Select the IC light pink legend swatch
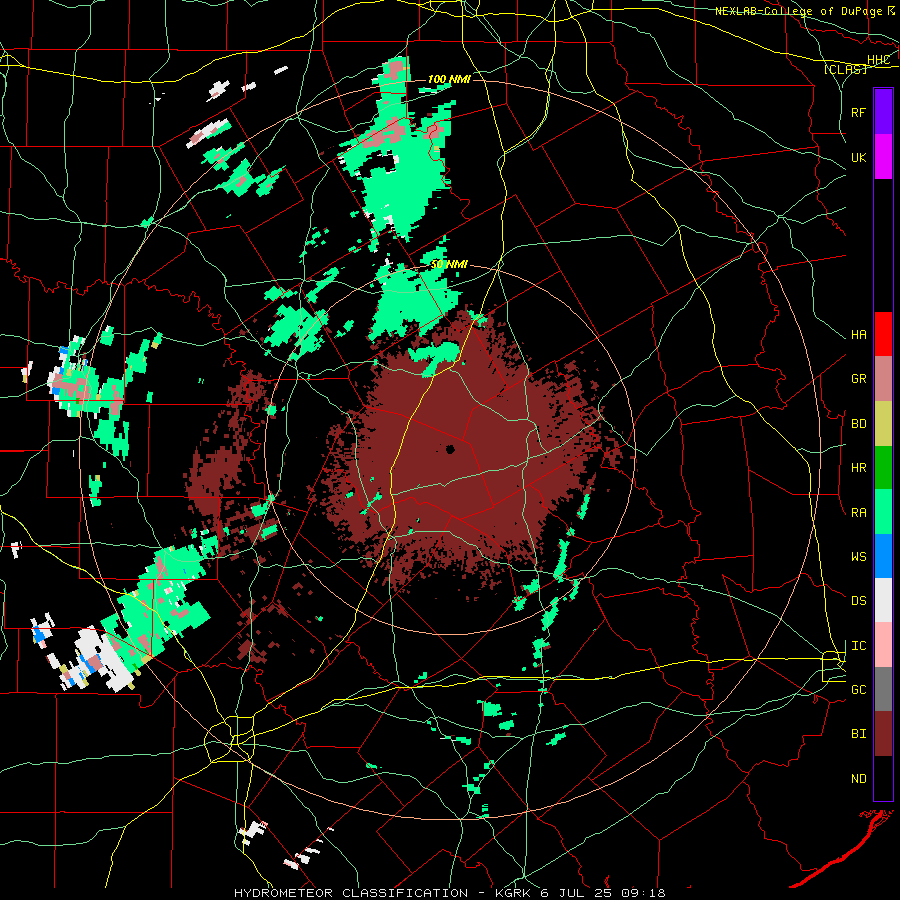900x900 pixels. pos(883,645)
